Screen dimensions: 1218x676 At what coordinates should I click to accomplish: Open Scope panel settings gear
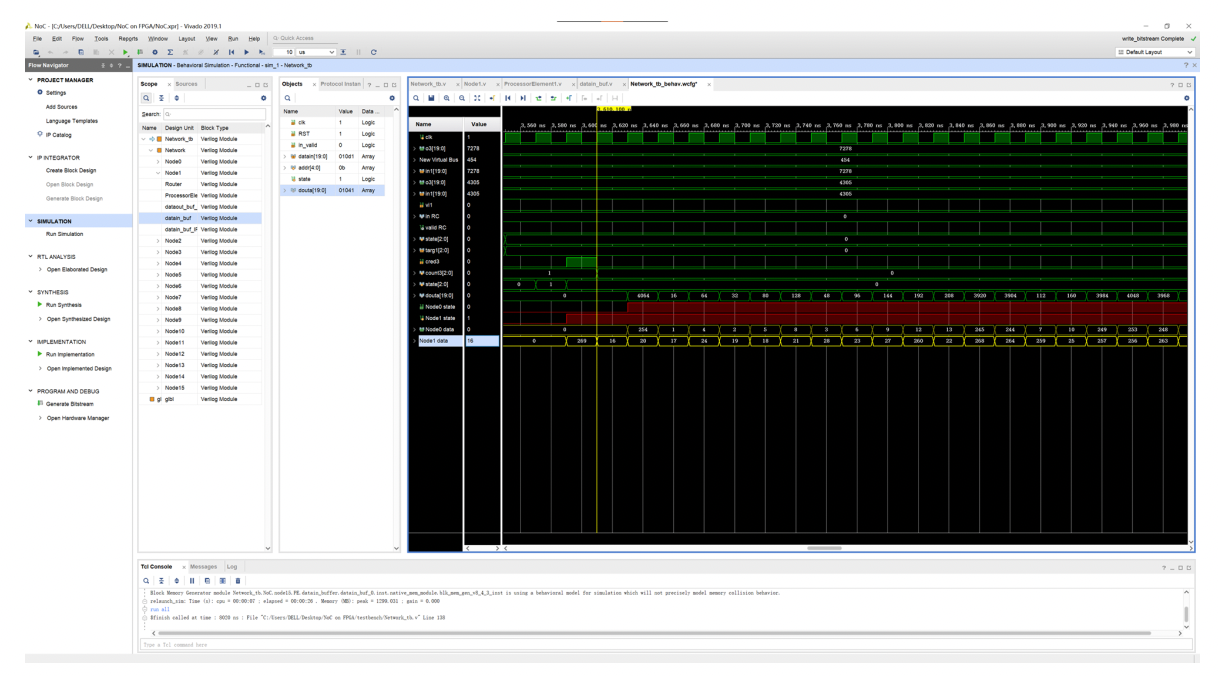[x=263, y=98]
